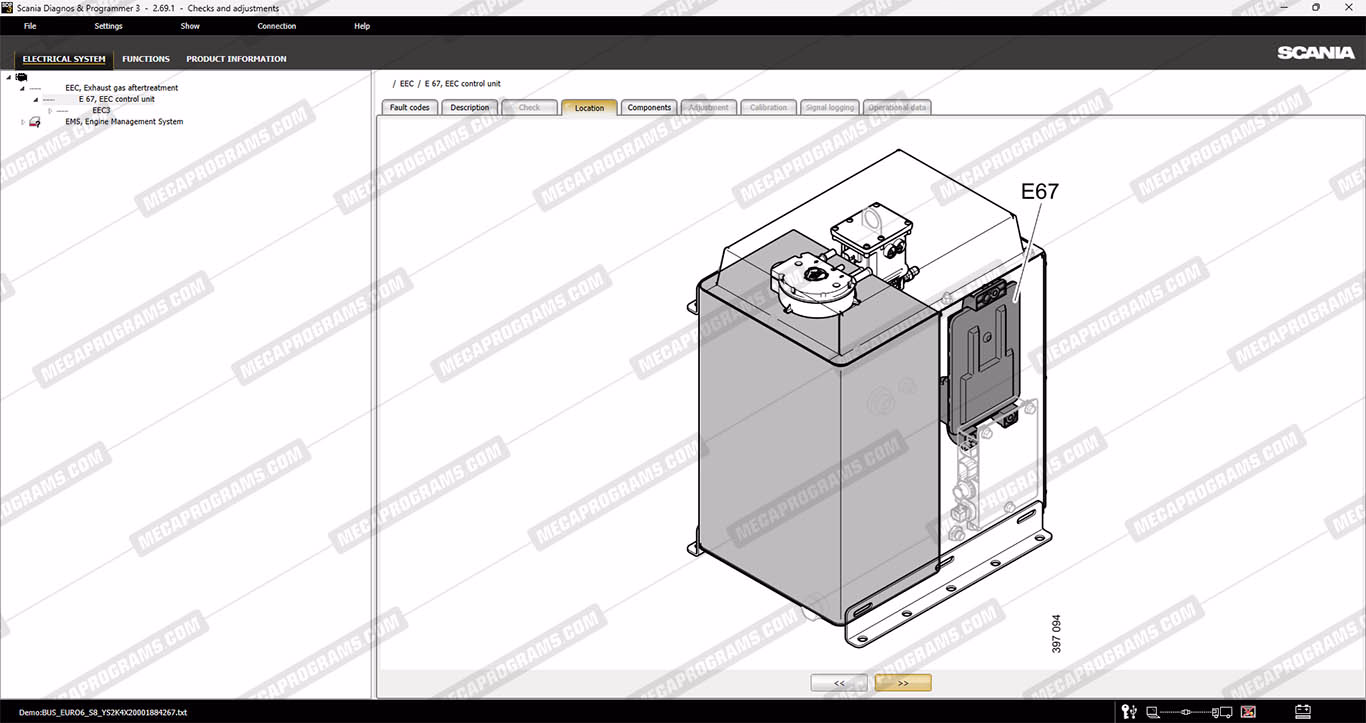Image resolution: width=1366 pixels, height=723 pixels.
Task: Expand the EEC3 tree node
Action: tap(50, 110)
